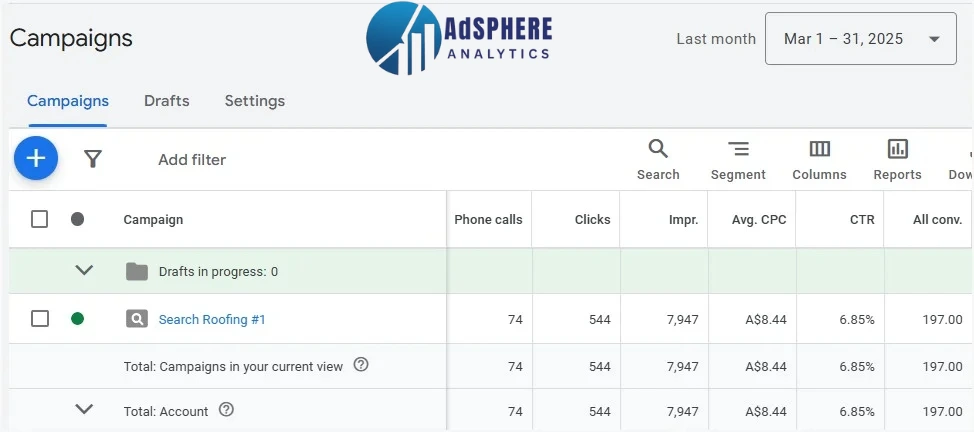
Task: Open the filter funnel icon
Action: tap(93, 159)
